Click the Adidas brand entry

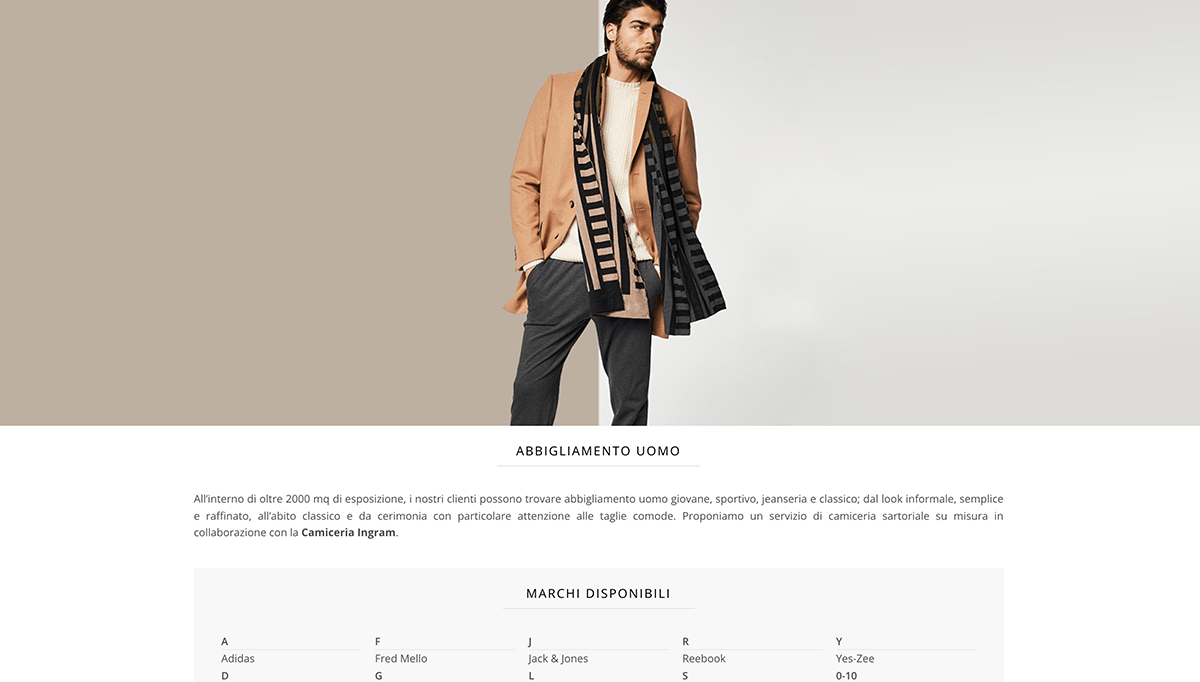click(x=238, y=659)
